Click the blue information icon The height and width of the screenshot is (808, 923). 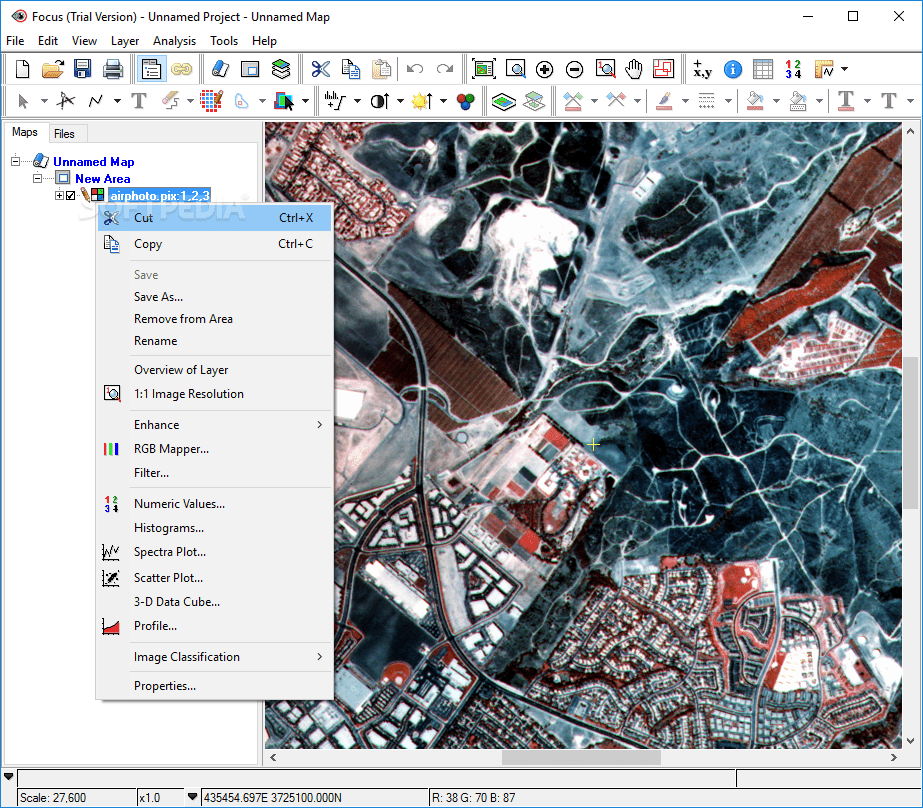click(x=732, y=69)
